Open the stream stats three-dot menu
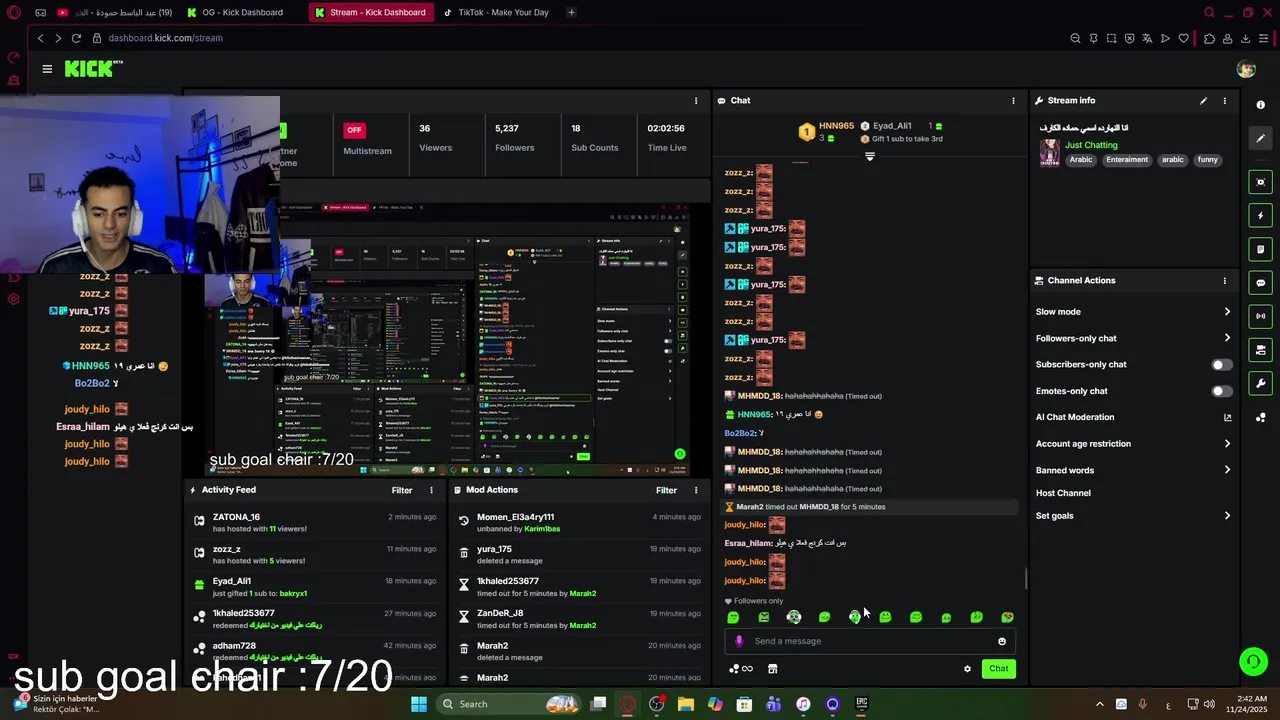The image size is (1280, 720). pyautogui.click(x=696, y=101)
